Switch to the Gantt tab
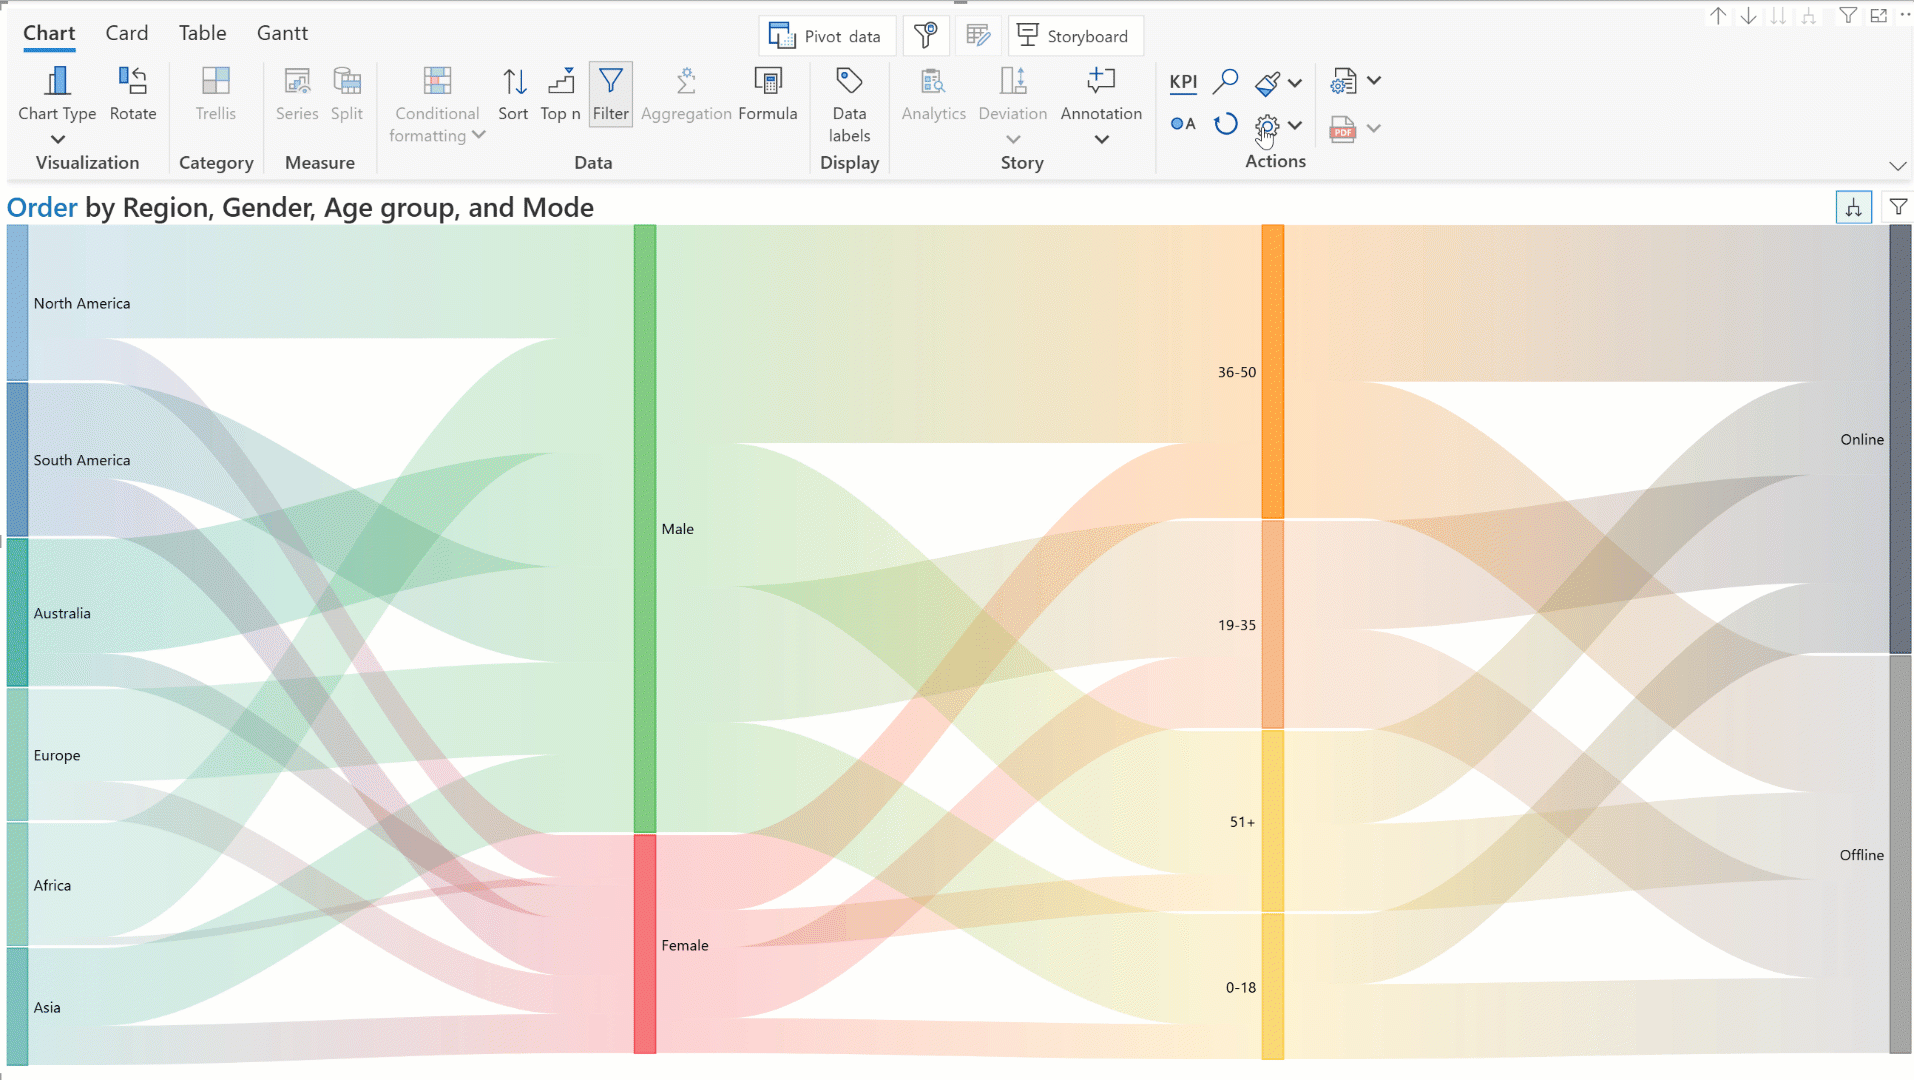The width and height of the screenshot is (1914, 1080). tap(282, 33)
